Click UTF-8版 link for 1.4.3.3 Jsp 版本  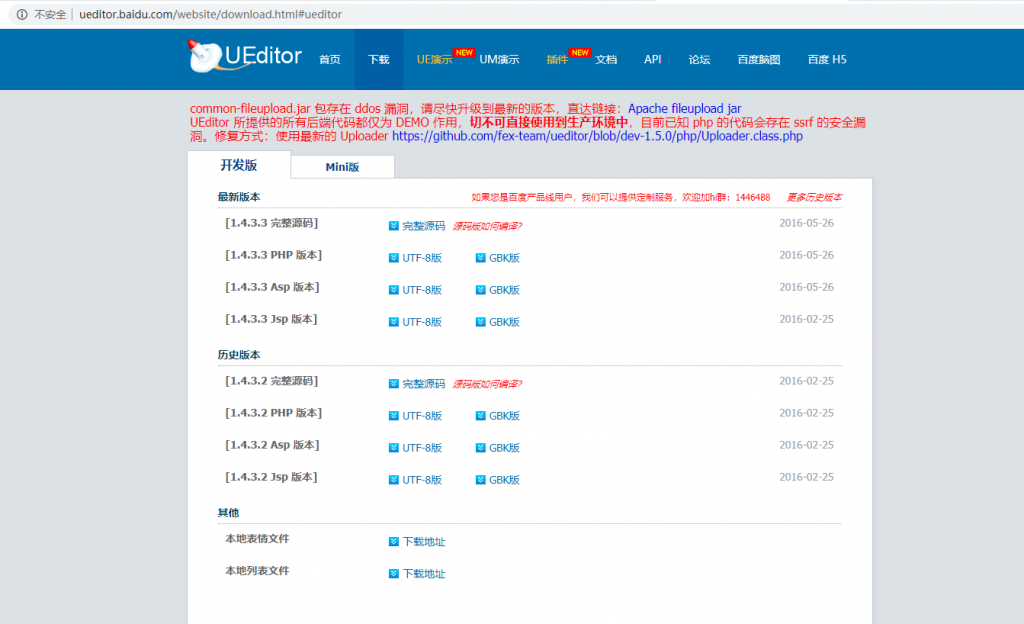[422, 322]
